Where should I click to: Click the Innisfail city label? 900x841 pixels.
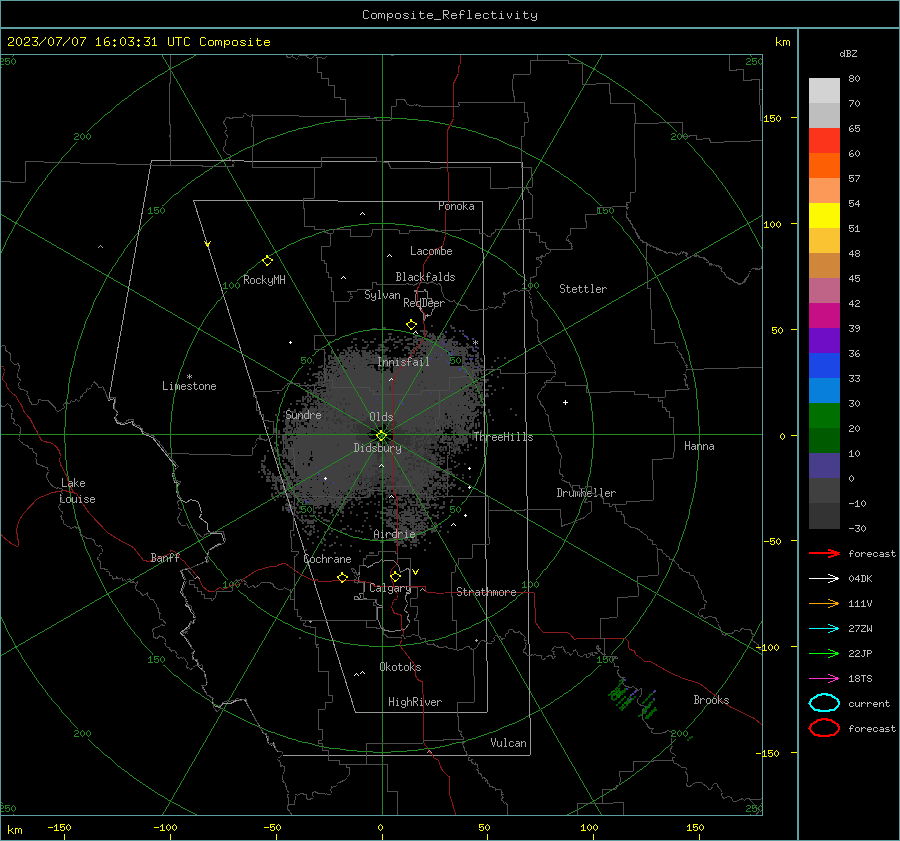403,362
